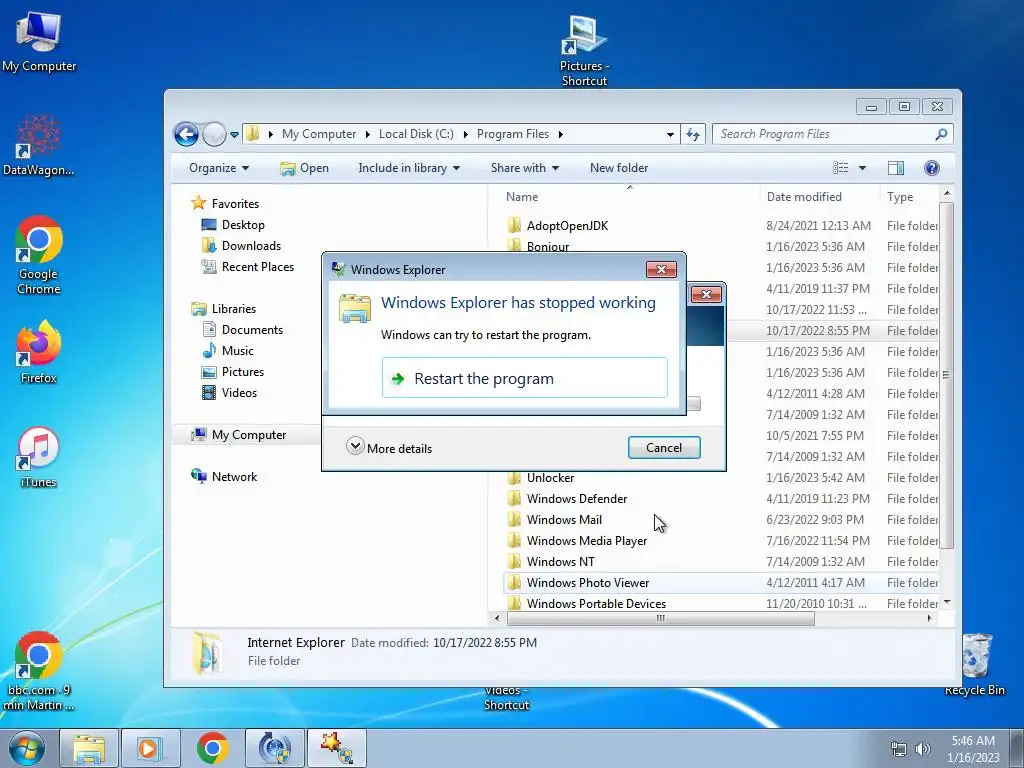Viewport: 1024px width, 768px height.
Task: Refresh the Program Files folder view
Action: 693,135
